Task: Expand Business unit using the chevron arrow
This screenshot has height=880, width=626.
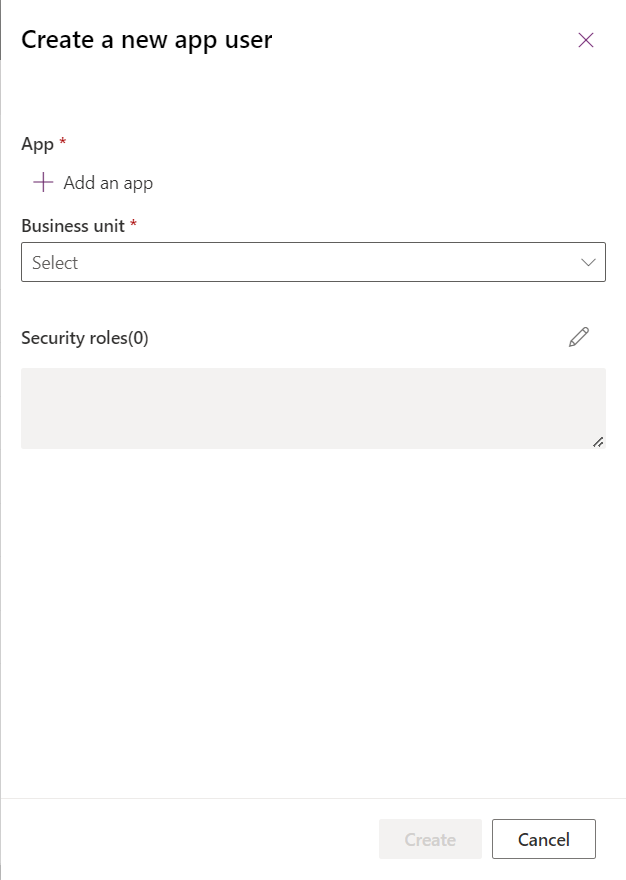Action: point(588,262)
